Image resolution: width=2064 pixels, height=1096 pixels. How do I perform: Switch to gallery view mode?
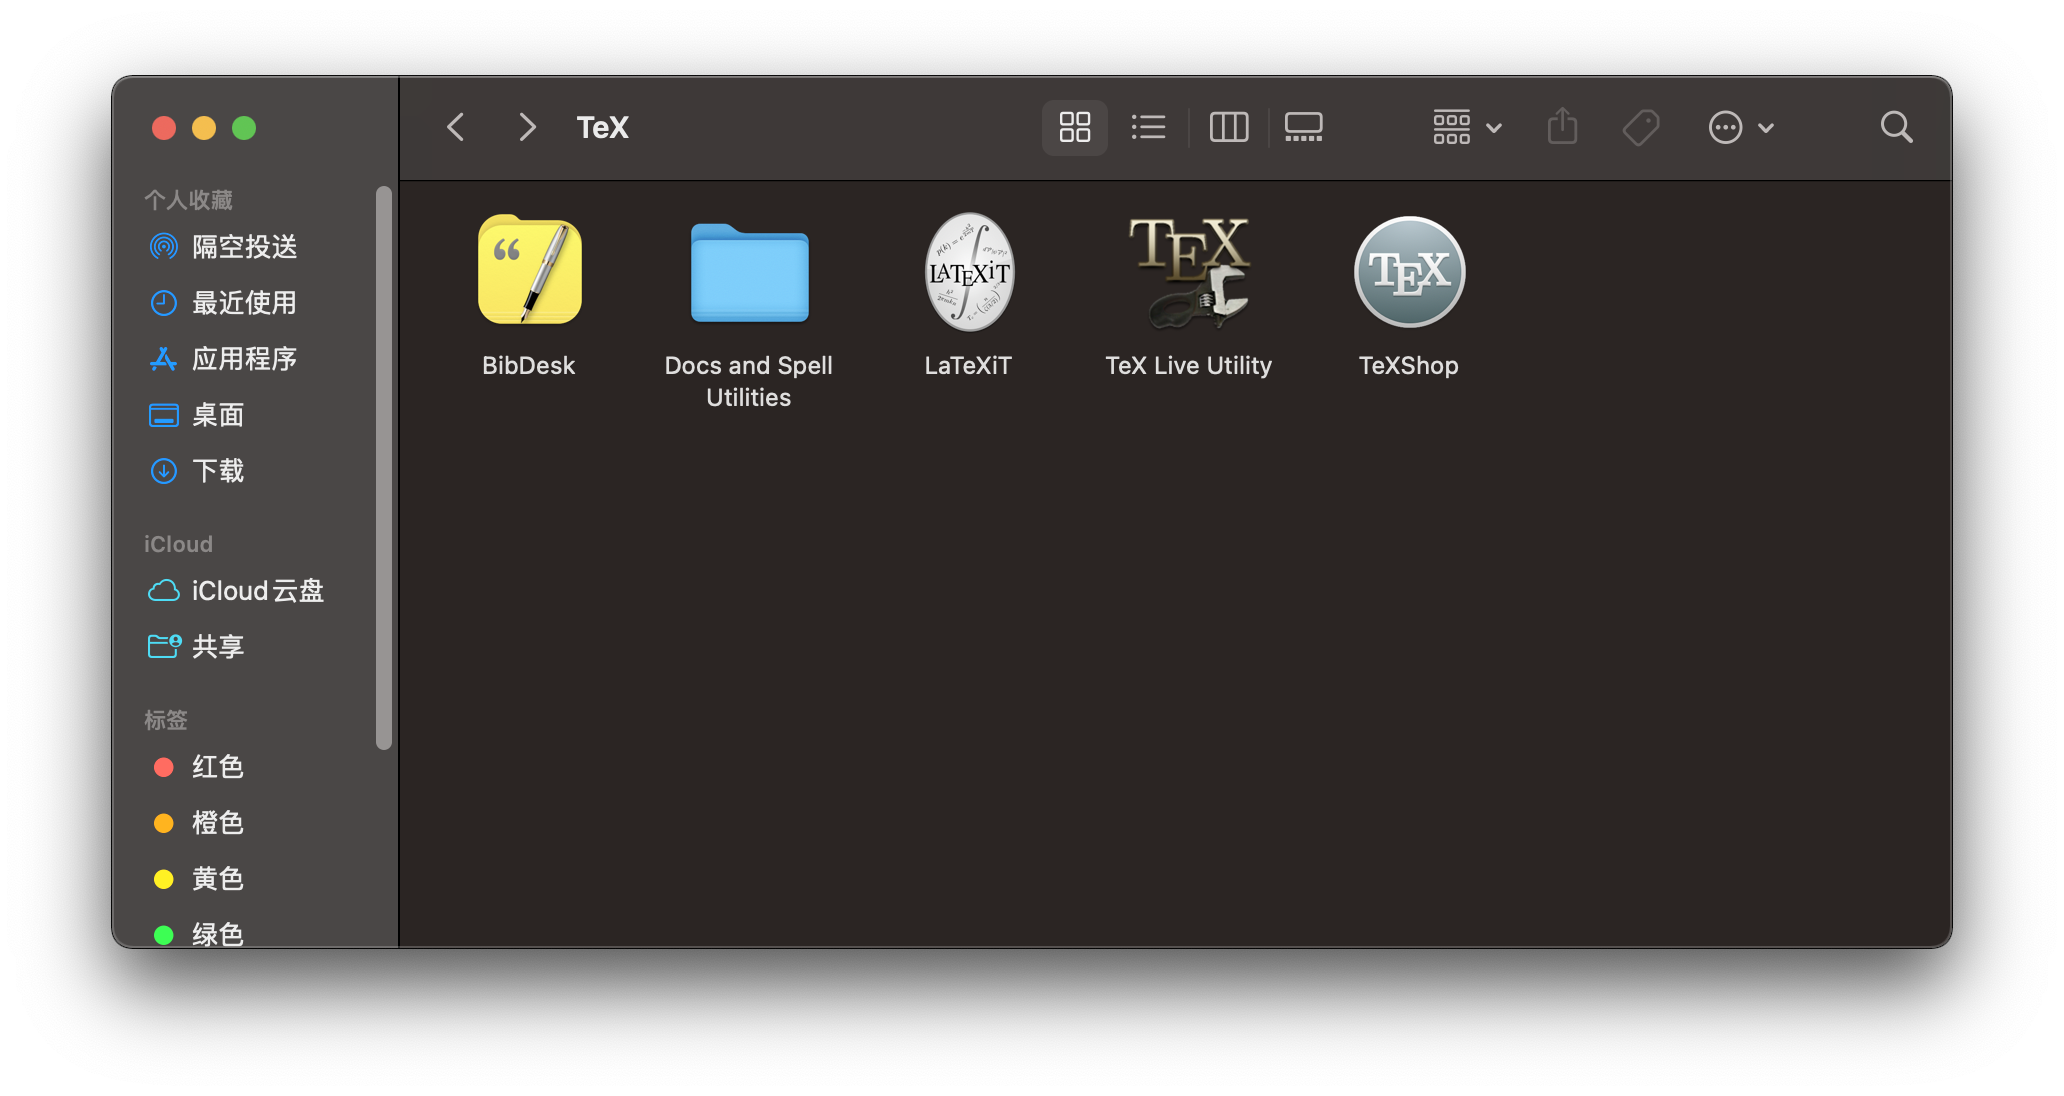click(1303, 127)
